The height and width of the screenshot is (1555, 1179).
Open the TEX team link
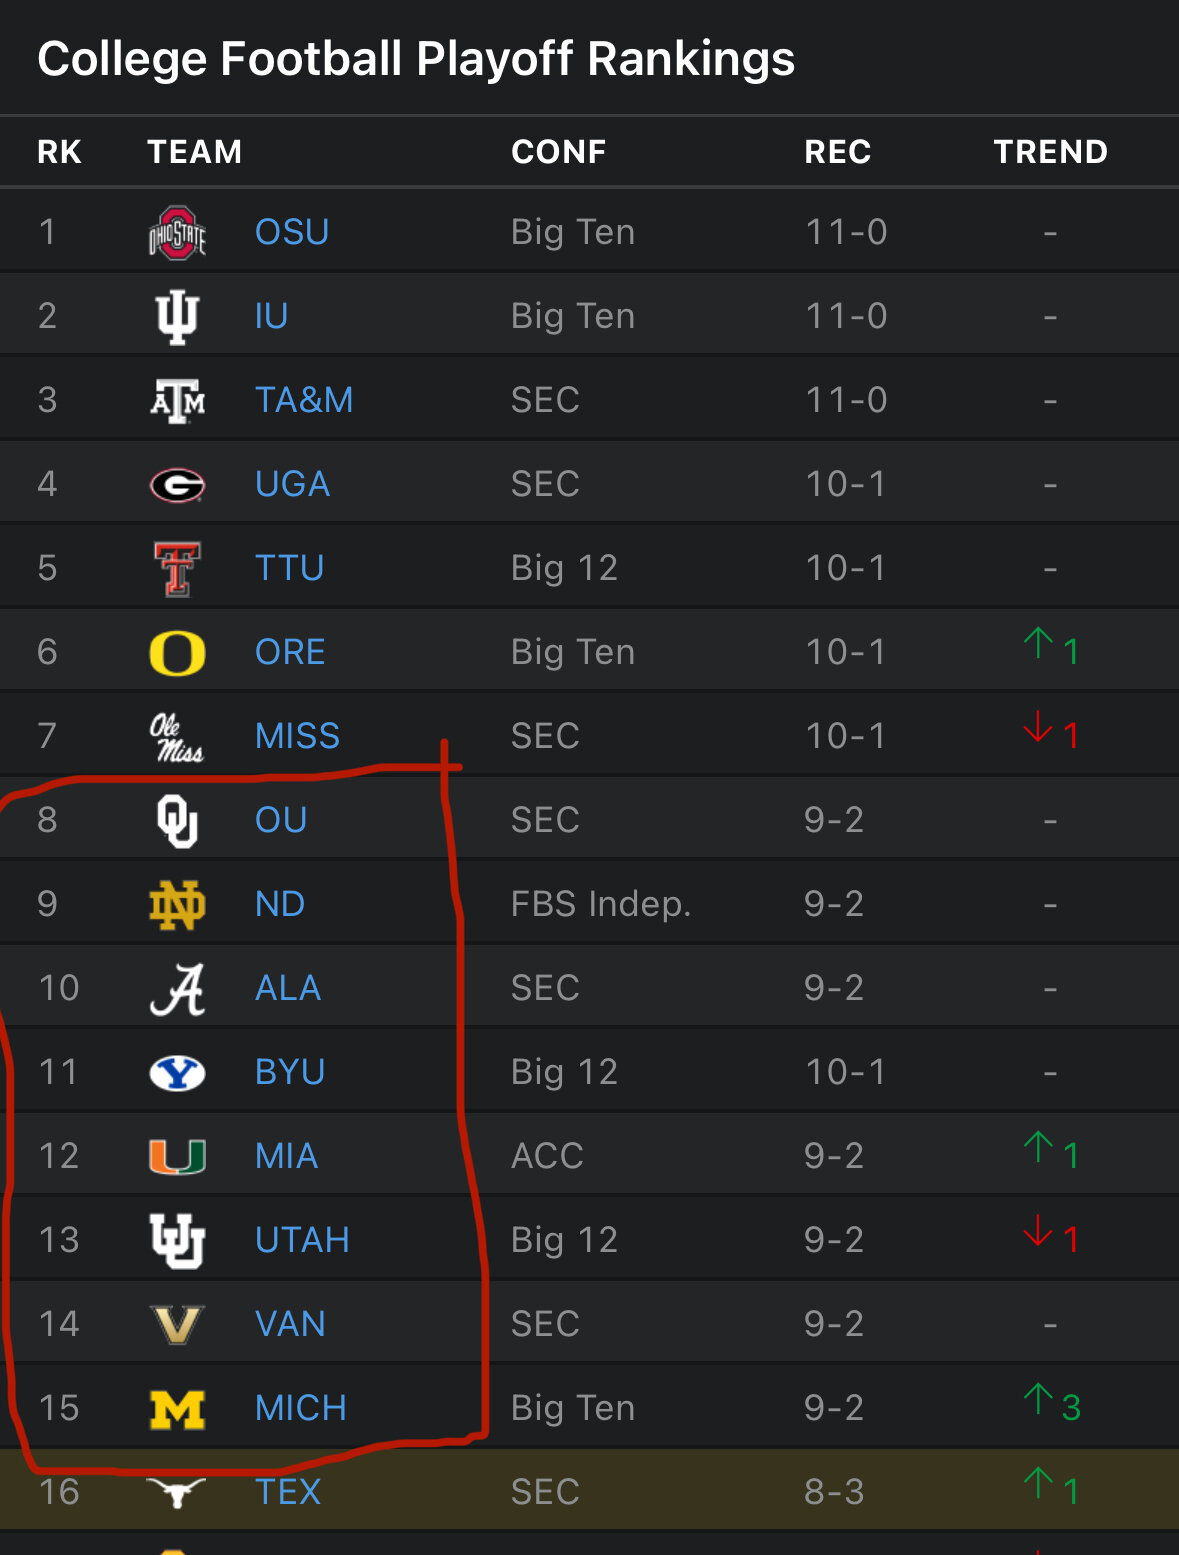tap(288, 1492)
